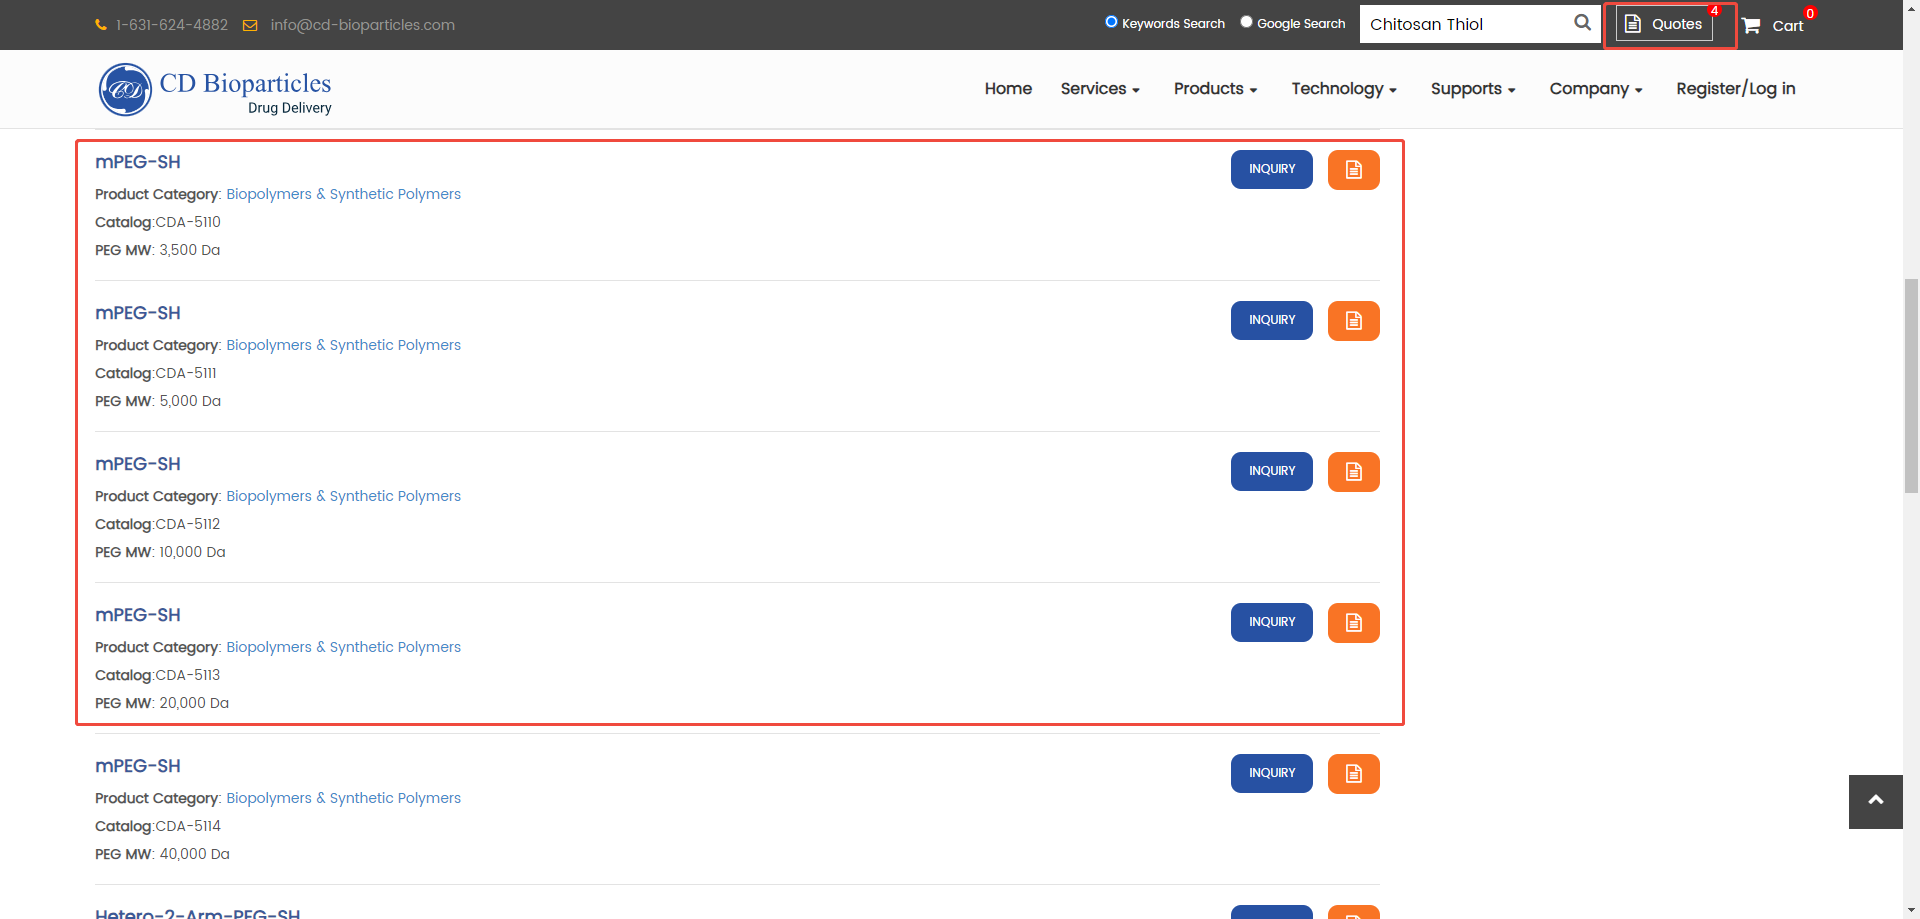Viewport: 1920px width, 919px height.
Task: Click INQUIRY for catalog CDA-5111
Action: click(1272, 321)
